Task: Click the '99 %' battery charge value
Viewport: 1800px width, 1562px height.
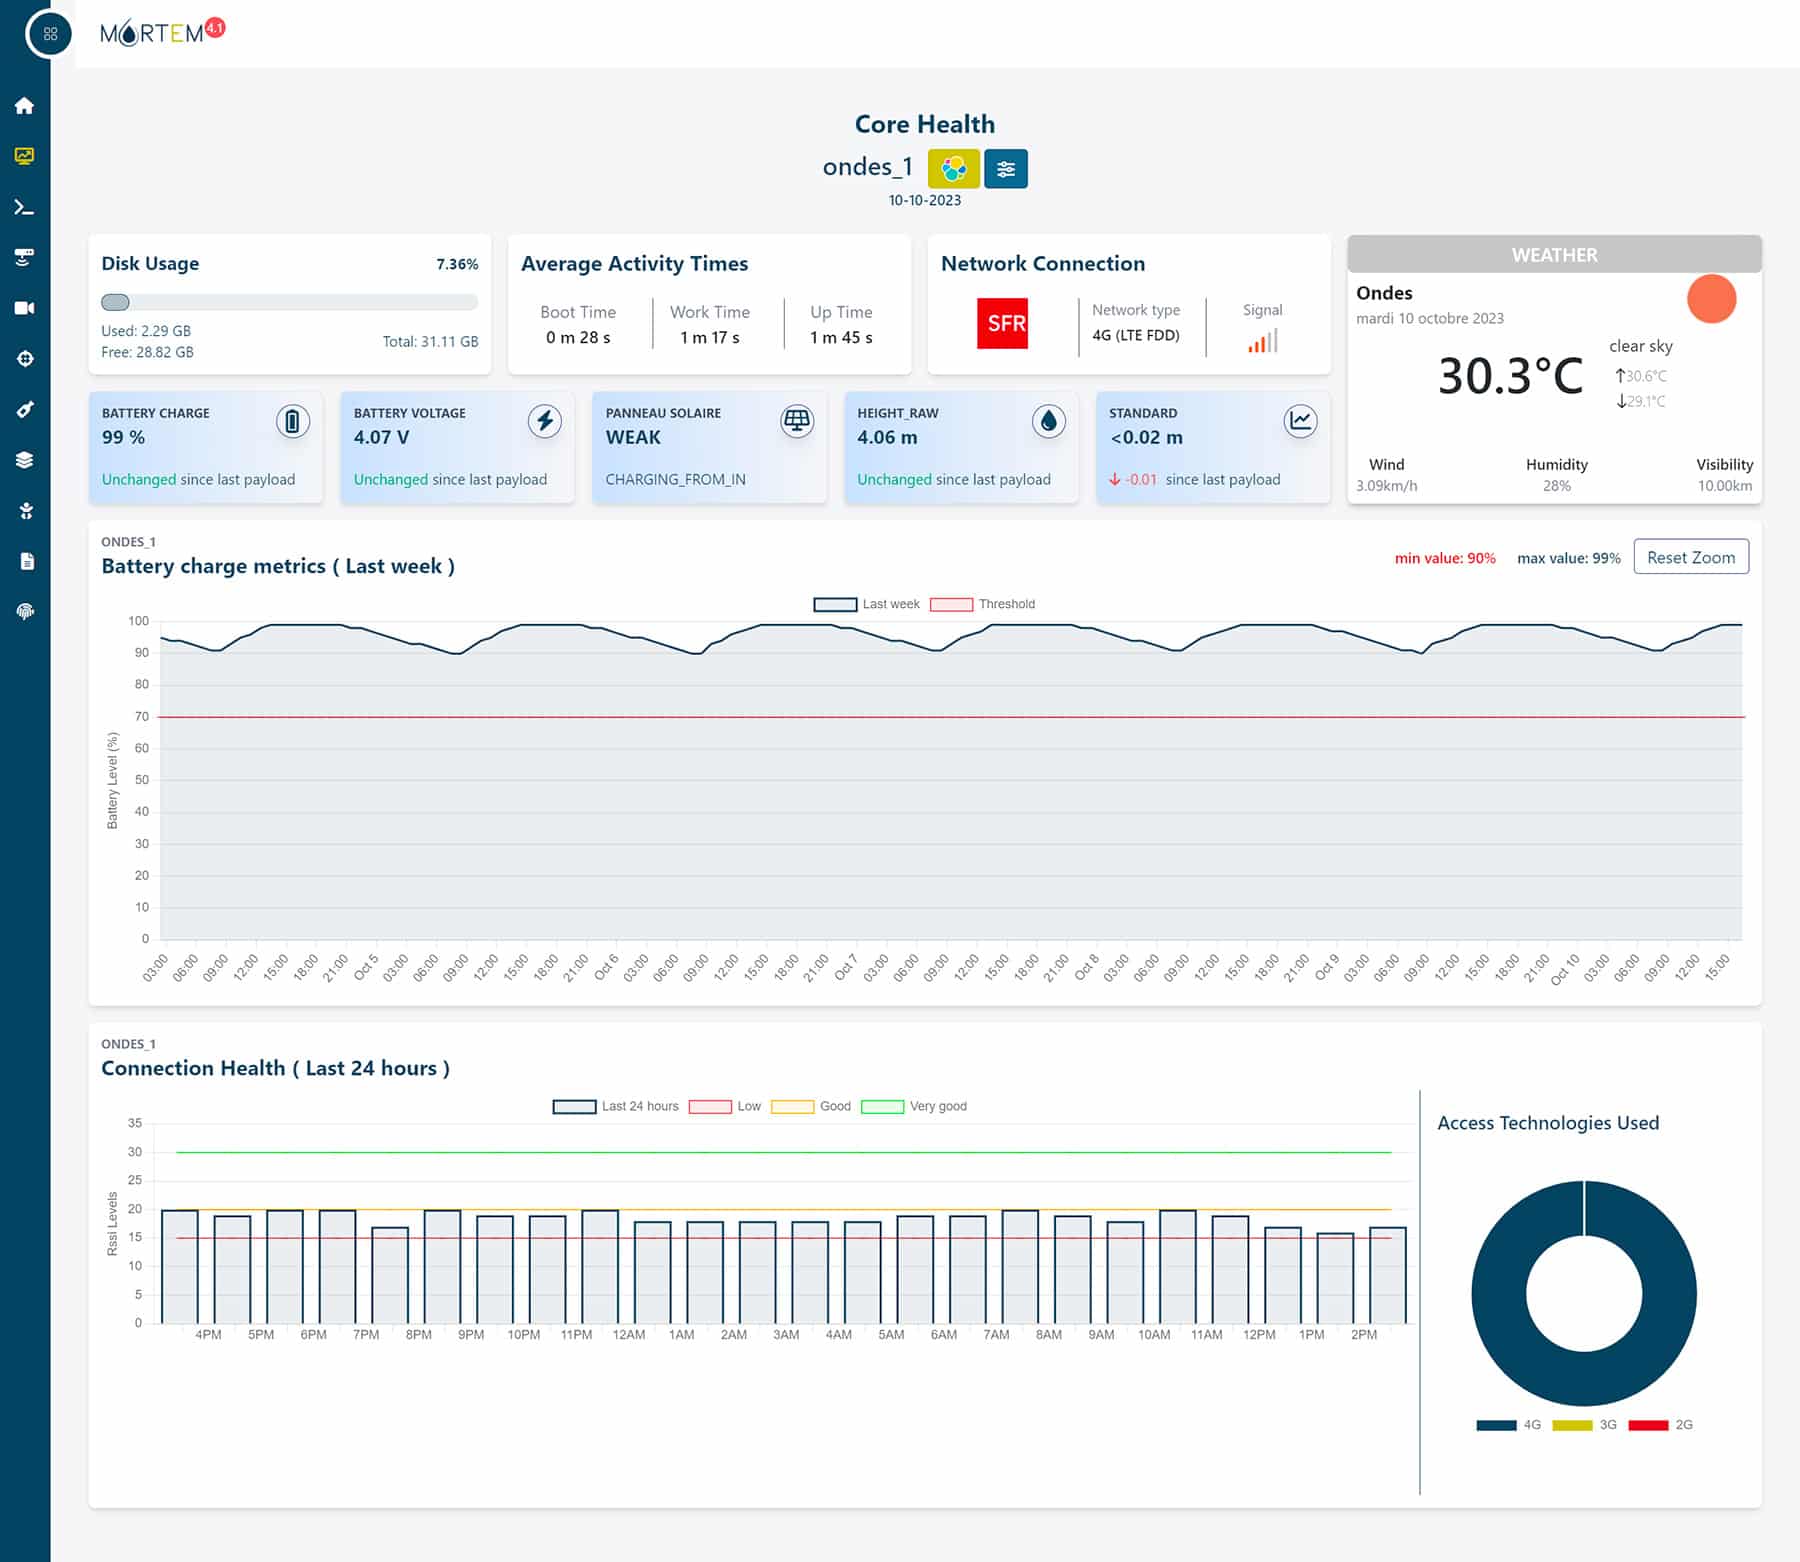Action: pos(124,437)
